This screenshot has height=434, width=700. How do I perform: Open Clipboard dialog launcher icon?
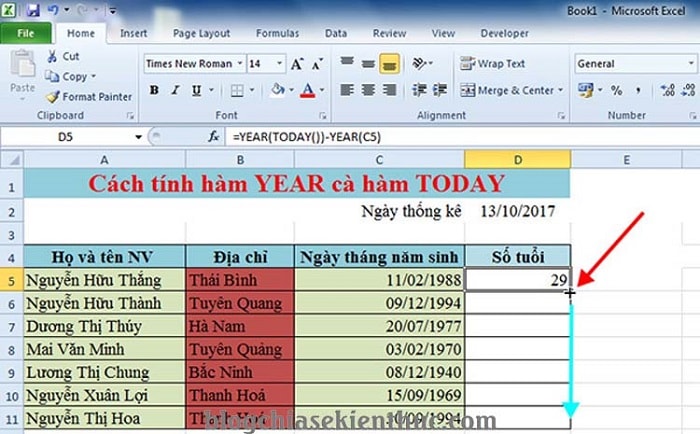[130, 116]
